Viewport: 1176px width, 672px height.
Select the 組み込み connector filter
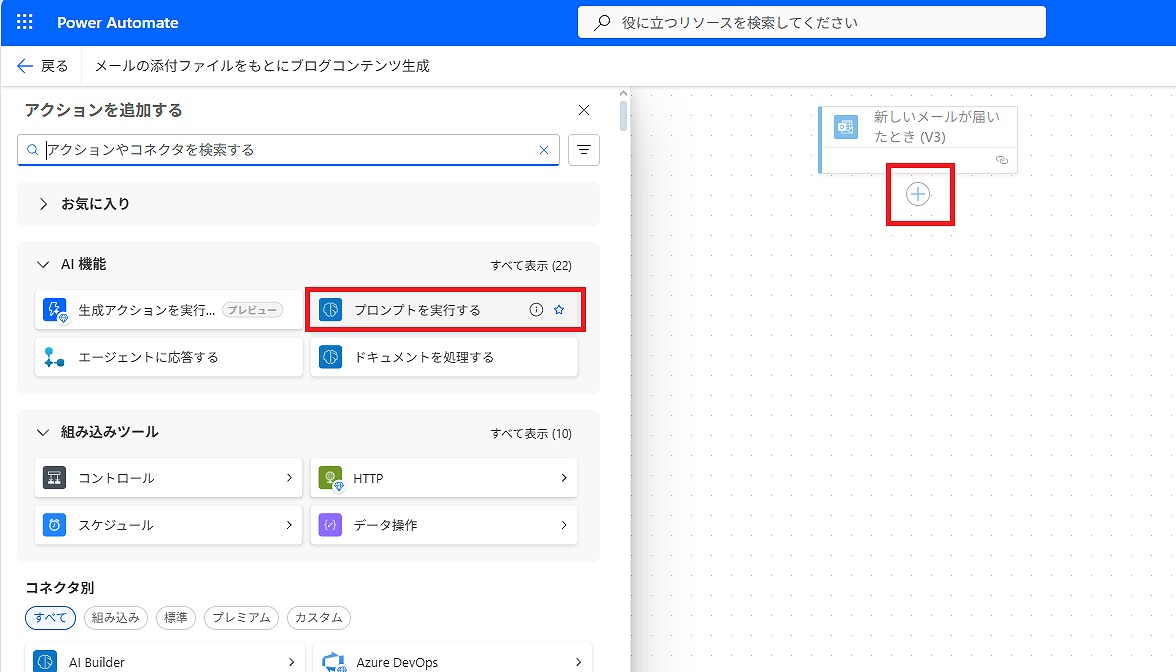[x=116, y=617]
